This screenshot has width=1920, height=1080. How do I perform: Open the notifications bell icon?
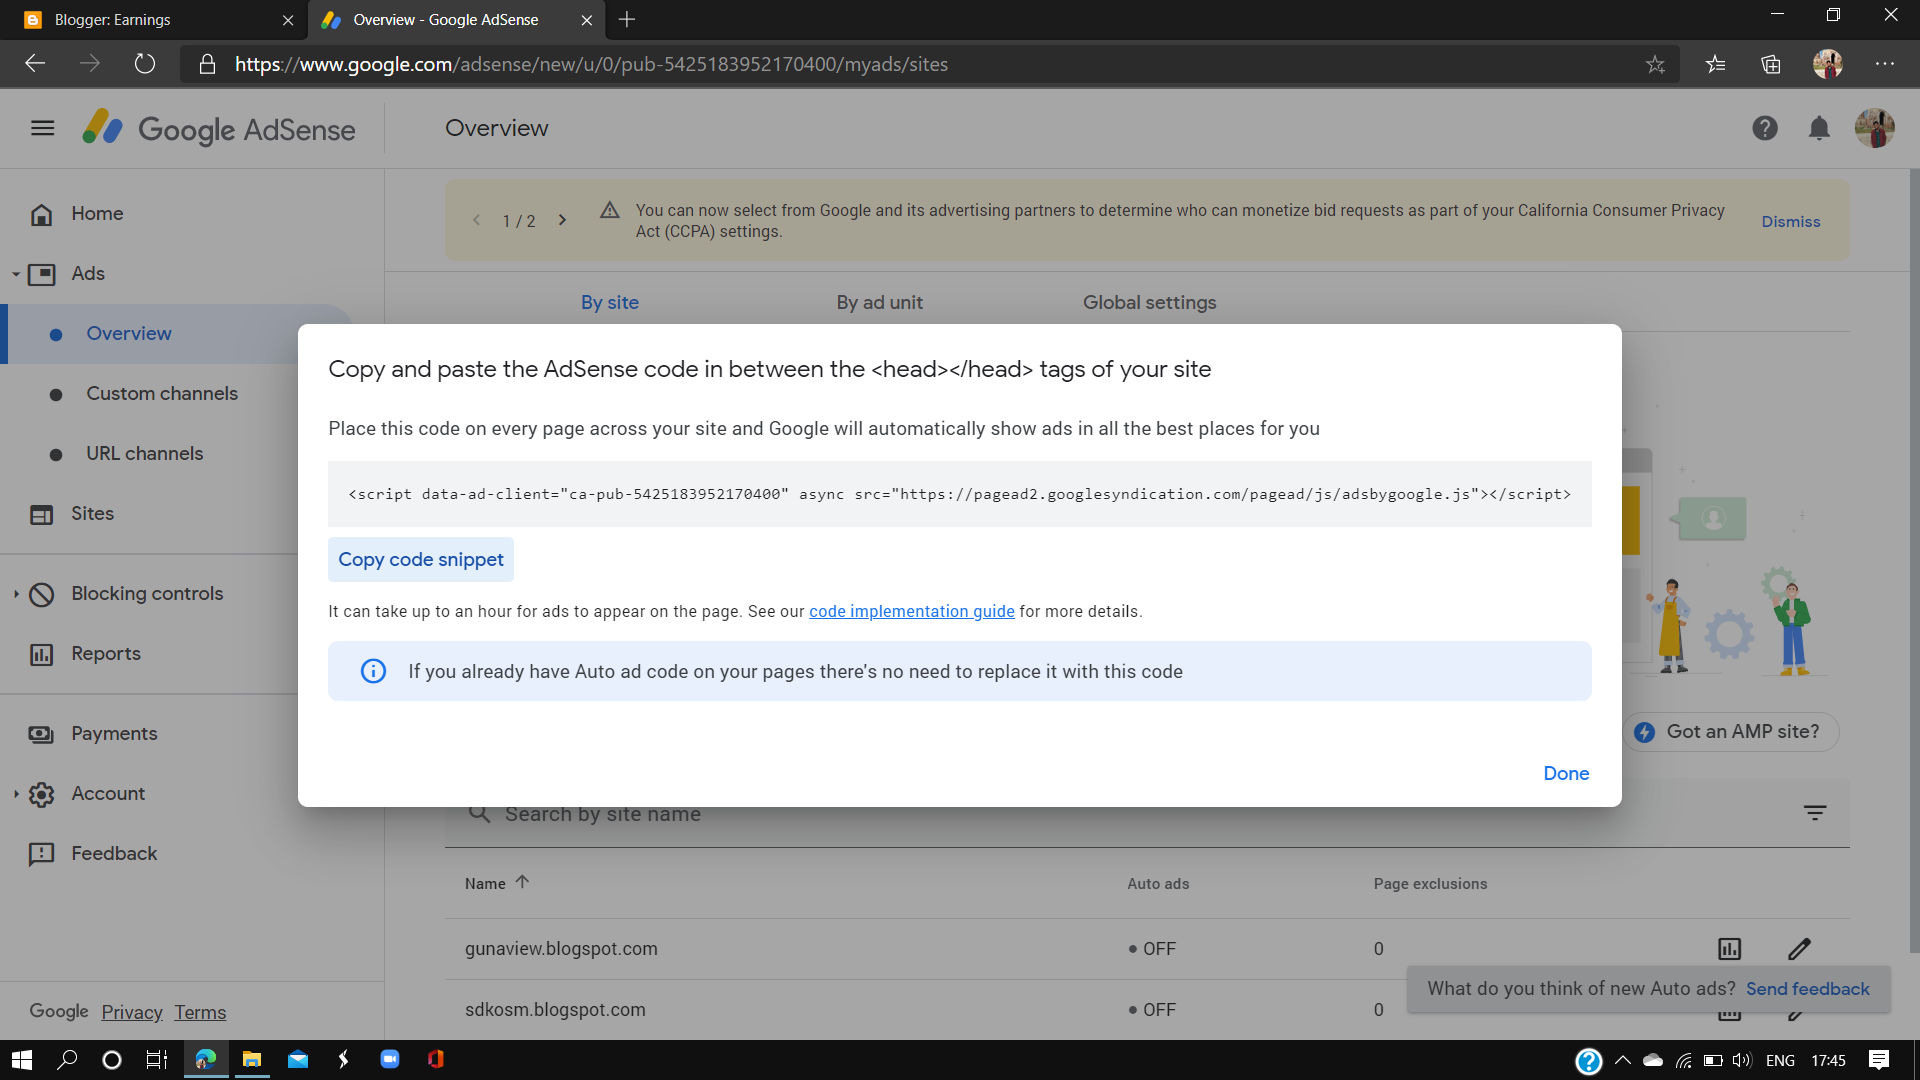1819,128
